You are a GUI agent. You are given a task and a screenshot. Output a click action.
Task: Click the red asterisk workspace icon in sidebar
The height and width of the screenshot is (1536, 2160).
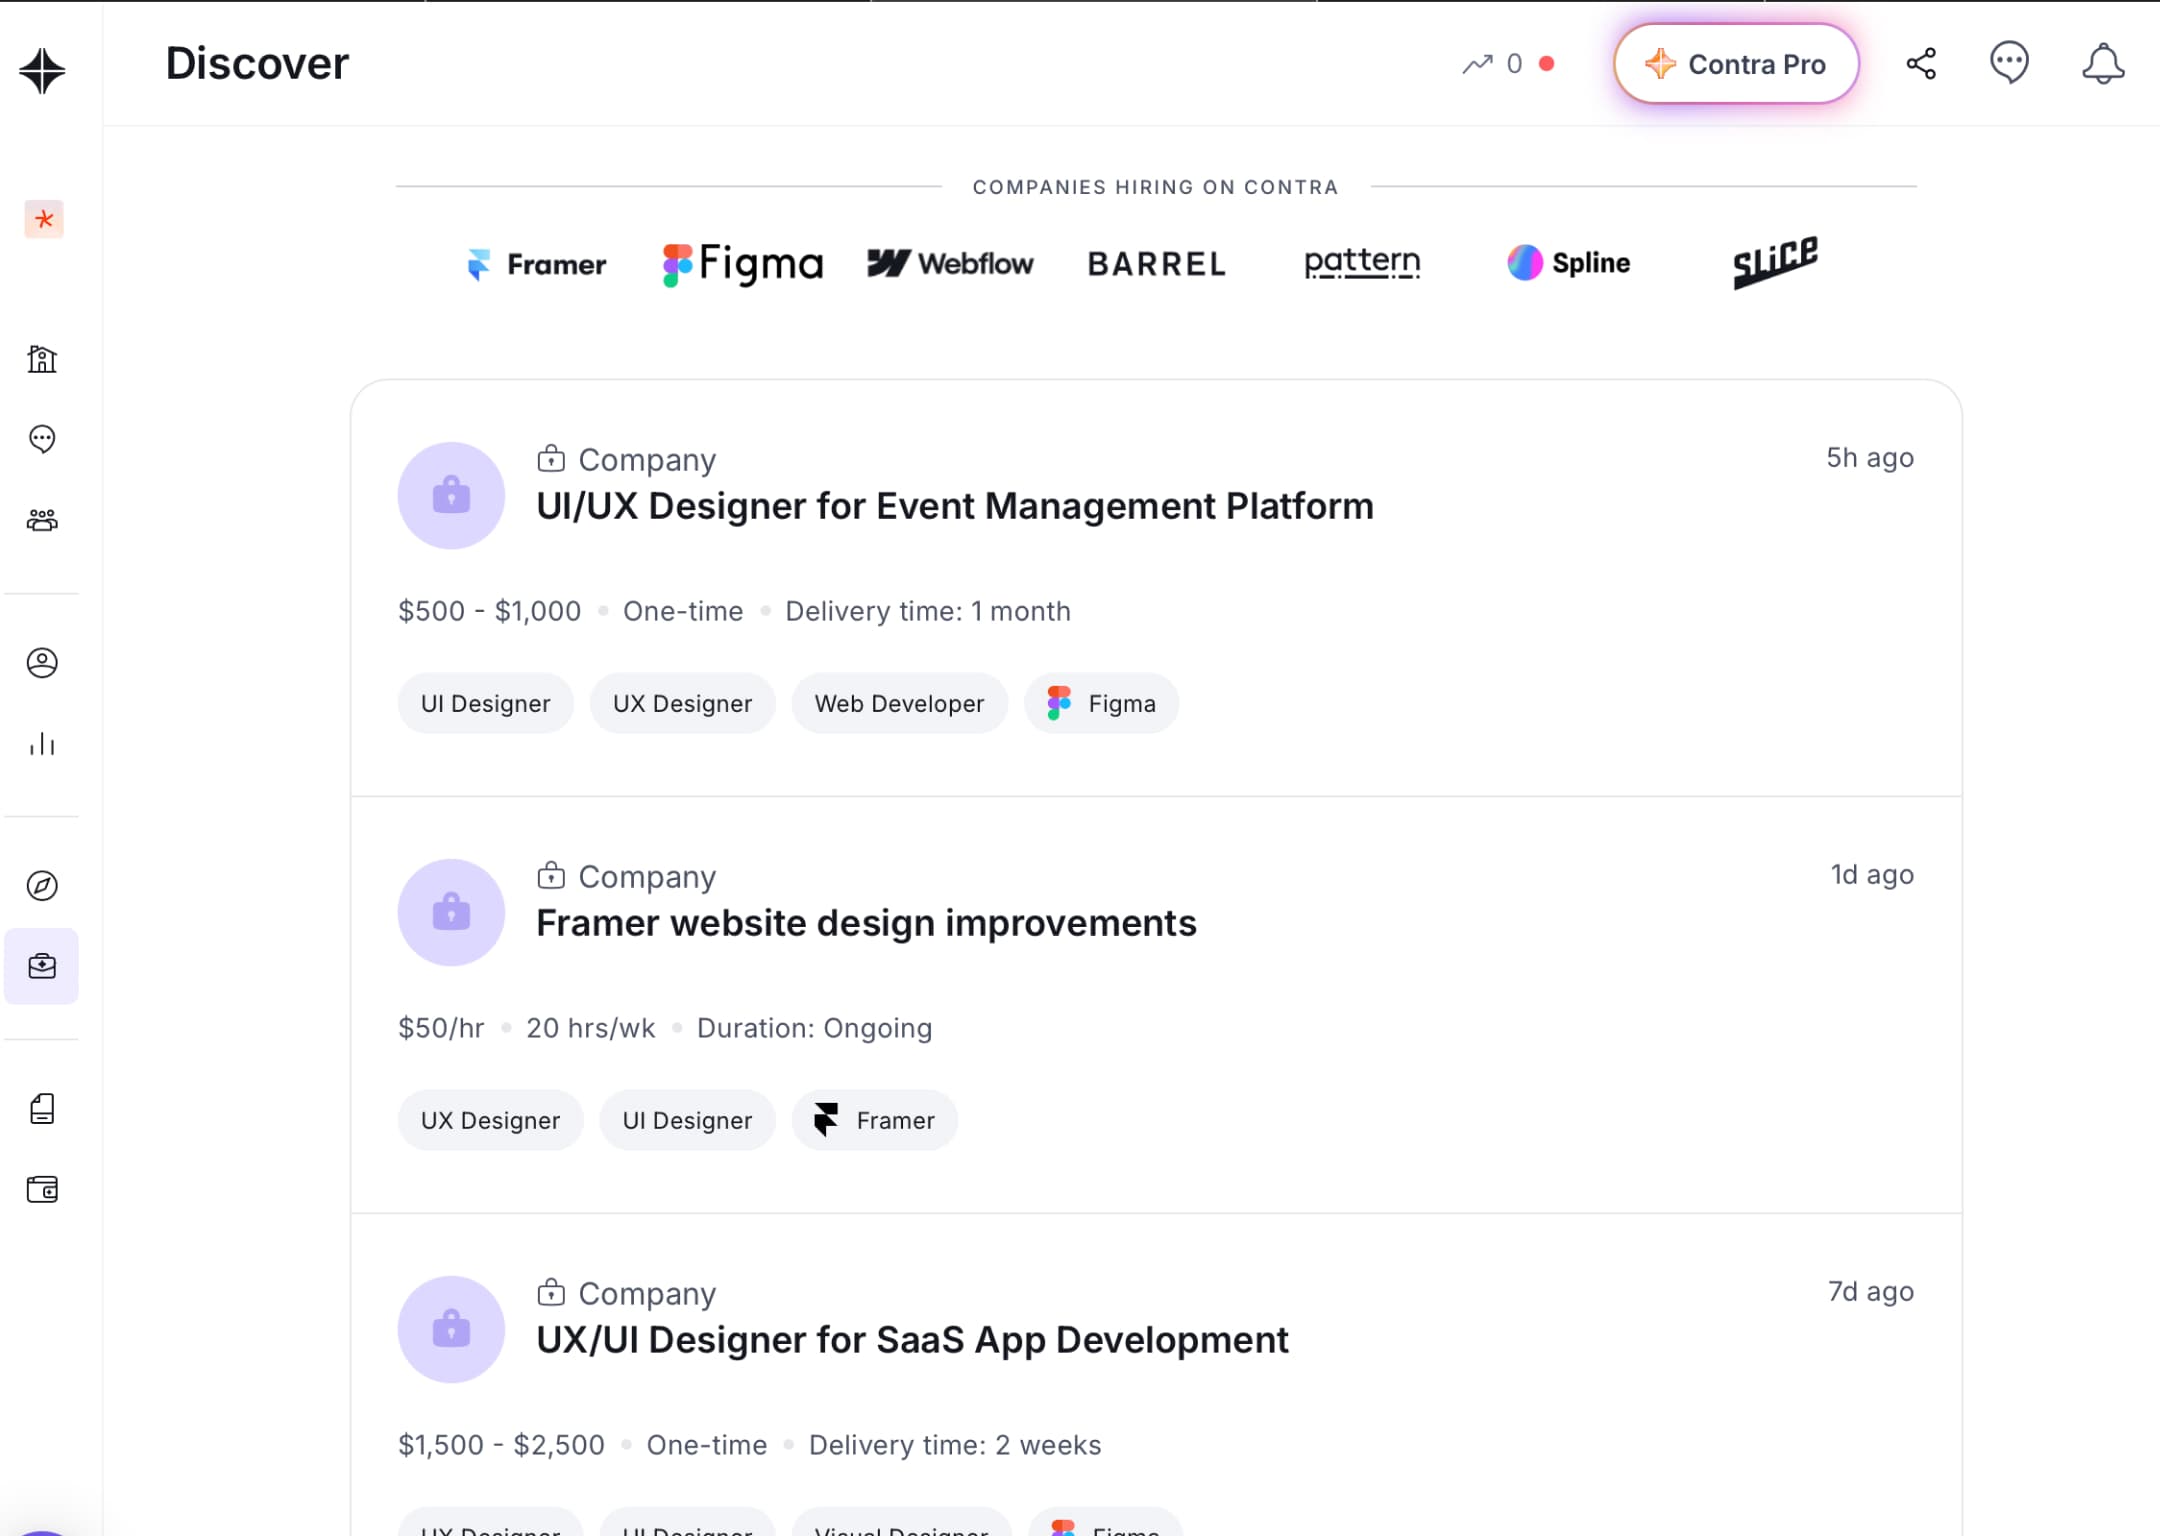(43, 219)
